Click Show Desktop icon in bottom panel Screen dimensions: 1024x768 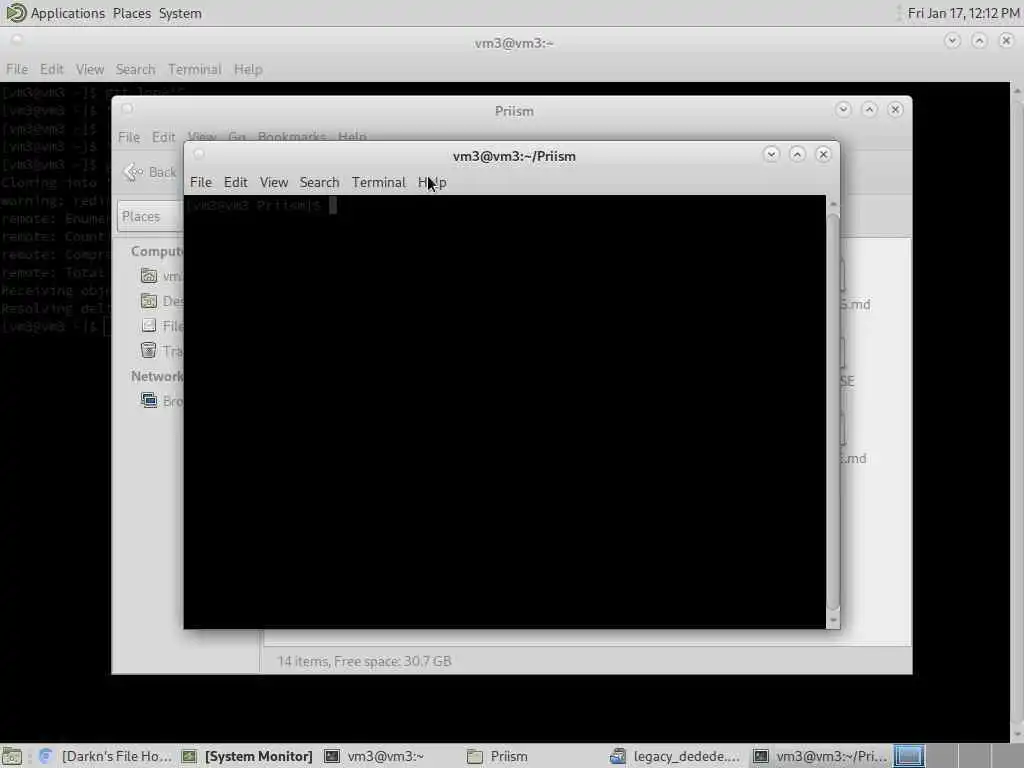tap(12, 756)
